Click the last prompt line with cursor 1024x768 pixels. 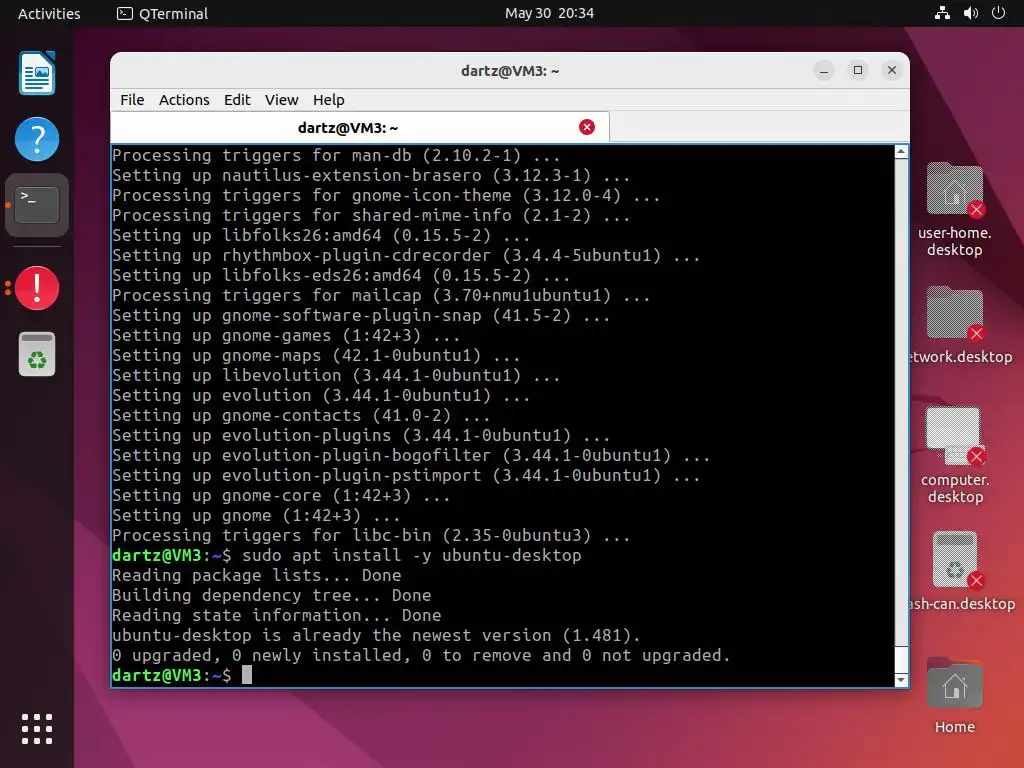click(x=182, y=675)
